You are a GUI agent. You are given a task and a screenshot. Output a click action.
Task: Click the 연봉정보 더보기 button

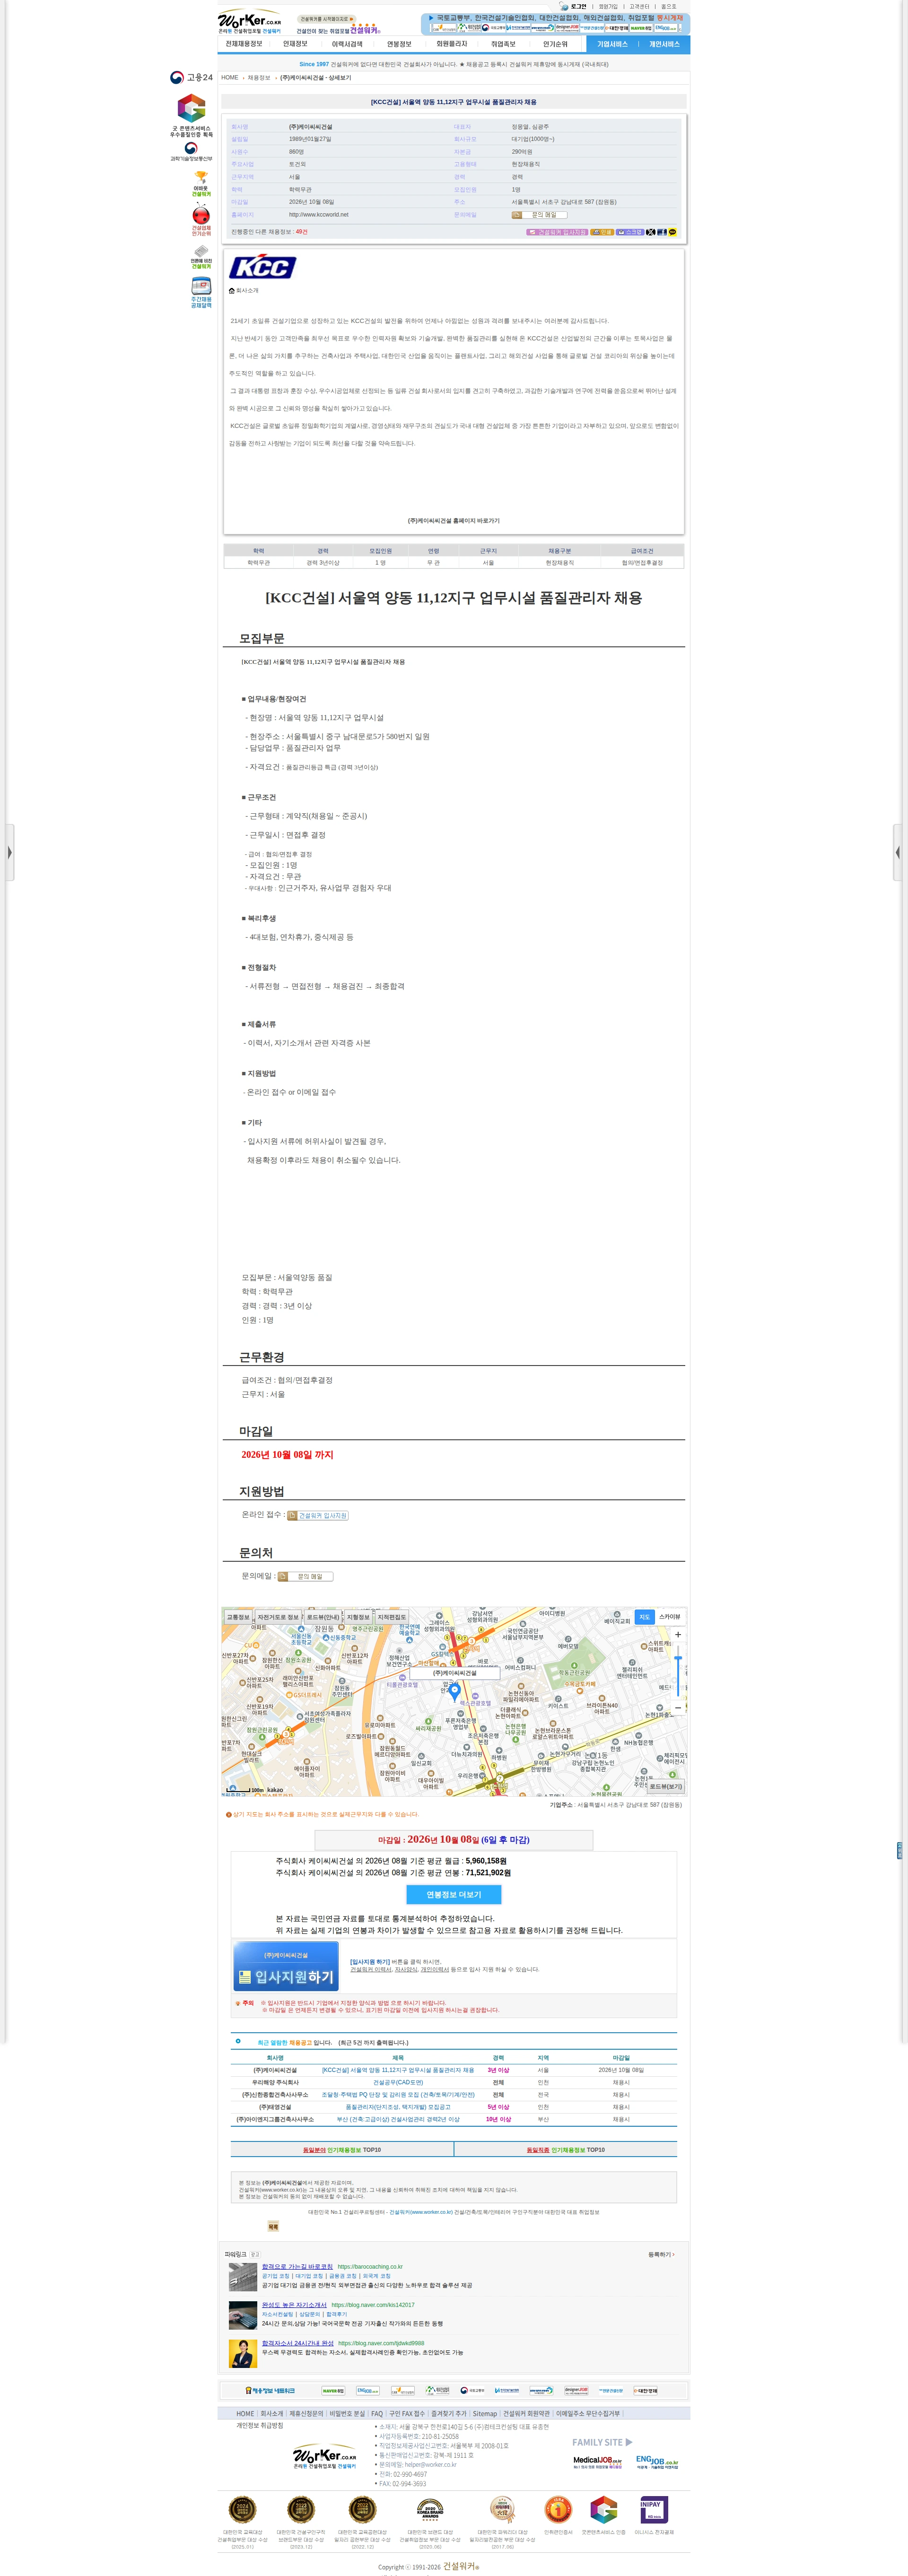click(454, 1894)
